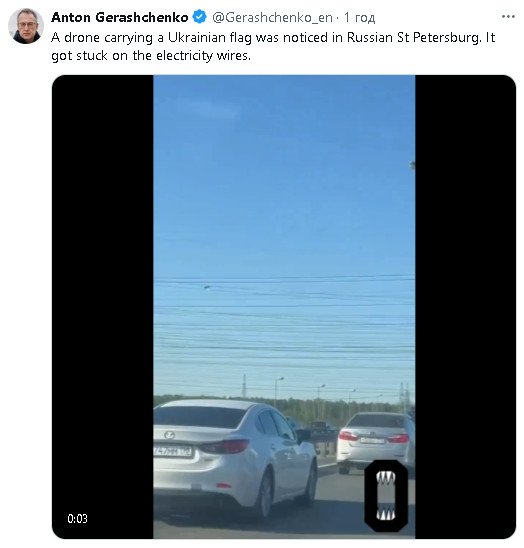Click the object at video's right edge sky
Image resolution: width=524 pixels, height=548 pixels.
[x=412, y=165]
